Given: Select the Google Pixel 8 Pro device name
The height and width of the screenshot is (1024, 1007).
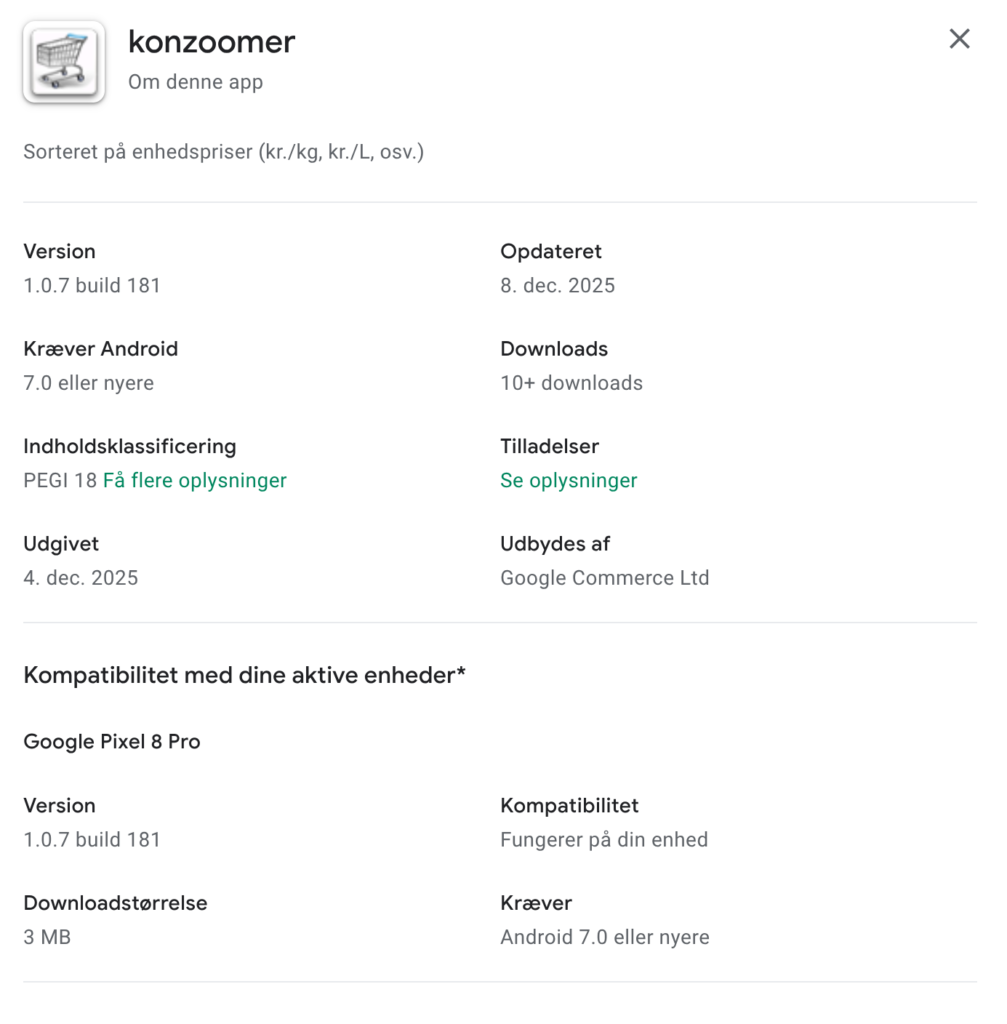Looking at the screenshot, I should pos(112,742).
